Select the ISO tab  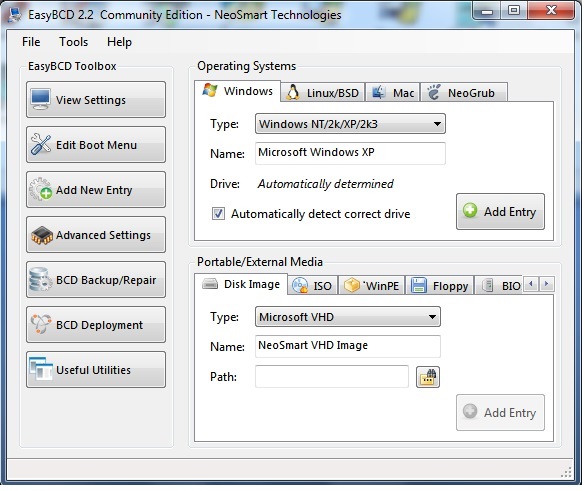[x=313, y=285]
